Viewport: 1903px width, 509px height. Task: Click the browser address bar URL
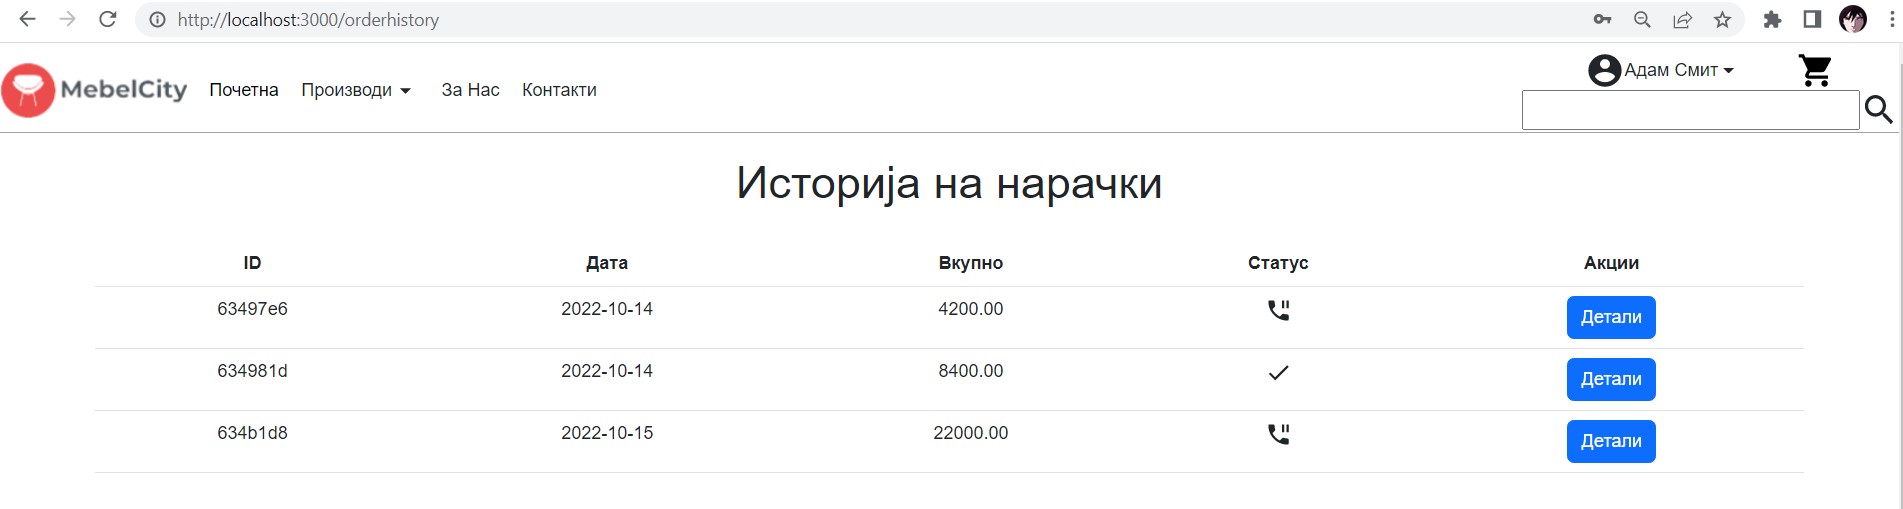click(x=308, y=20)
